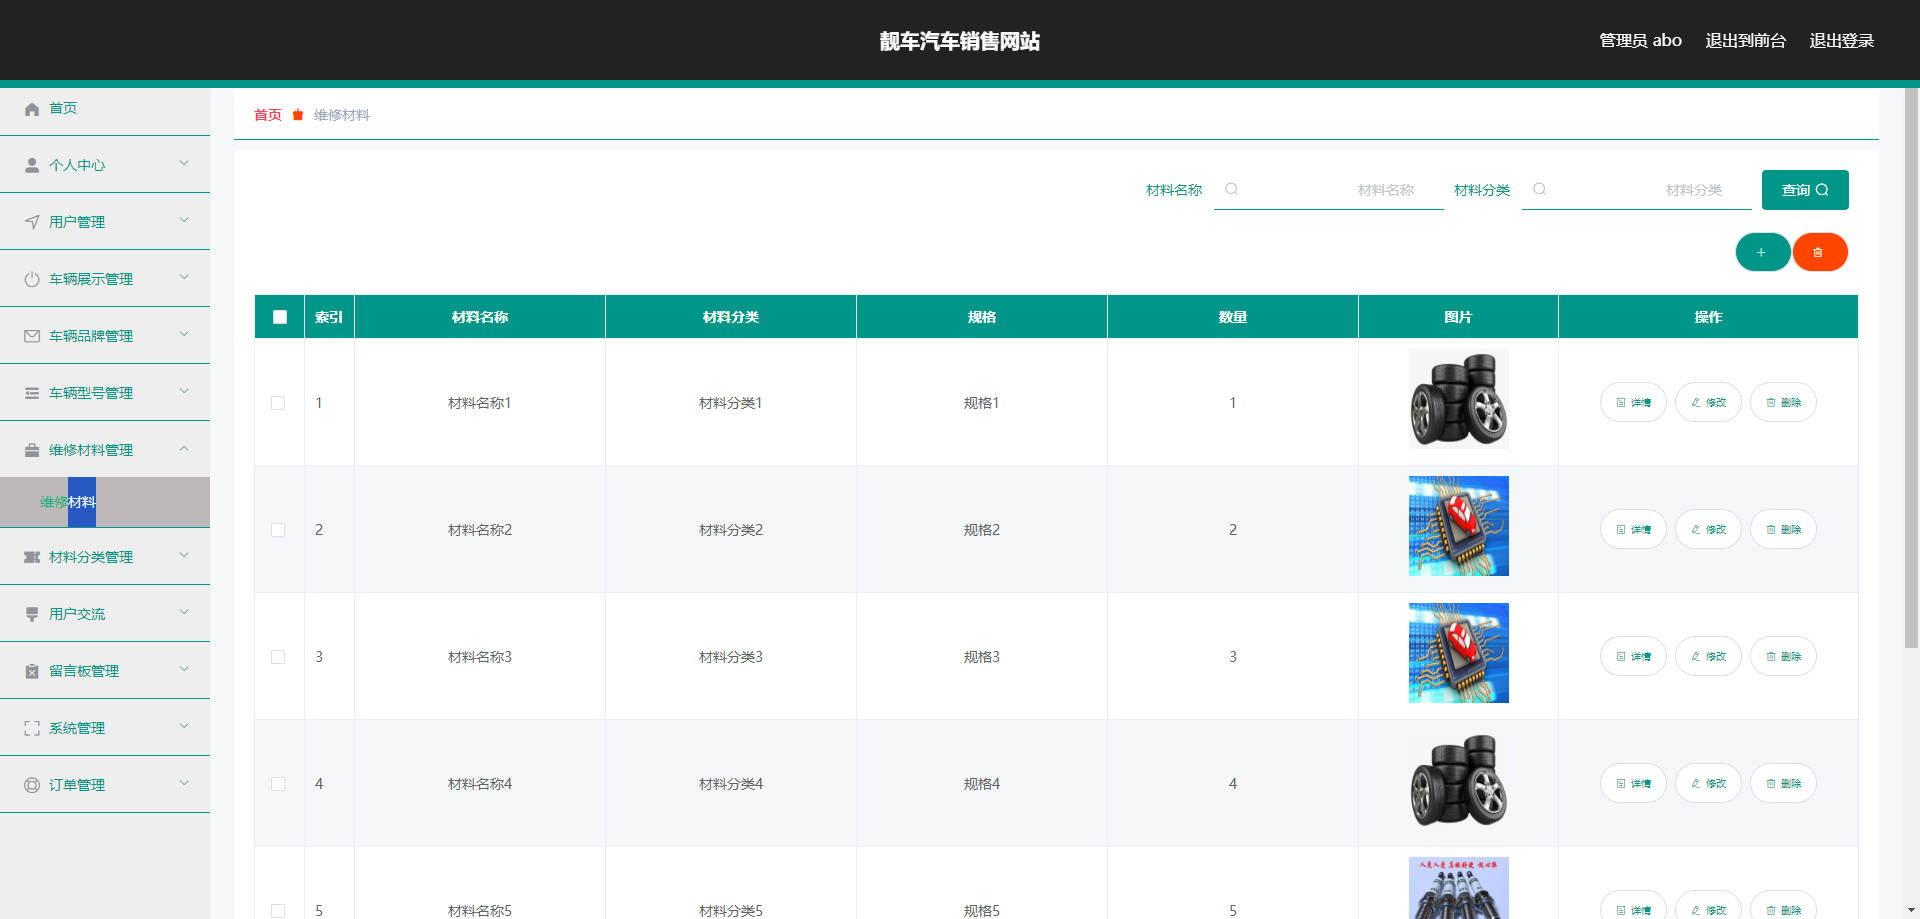1920x919 pixels.
Task: Click the 材料分类 column header
Action: click(731, 317)
